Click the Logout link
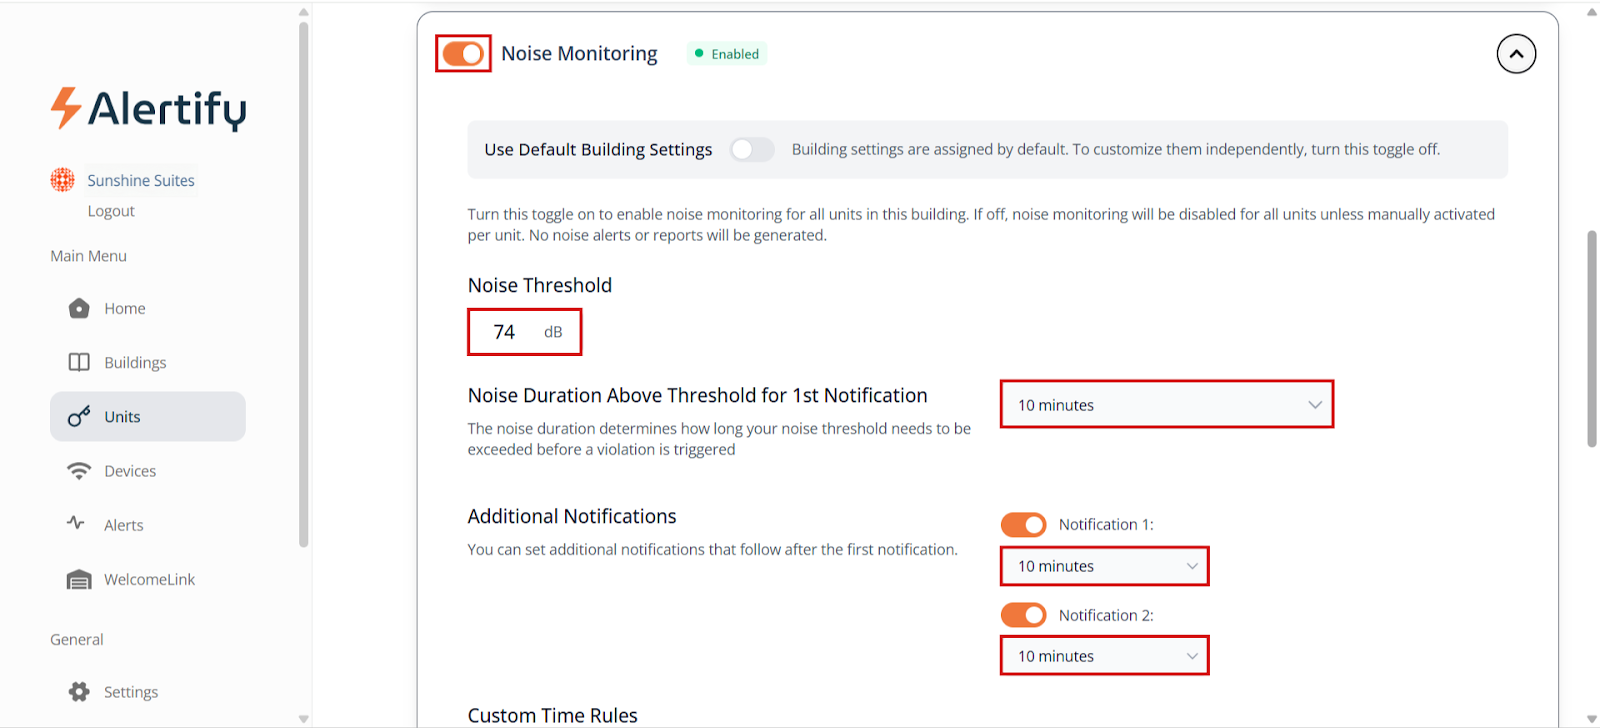1600x728 pixels. pos(111,211)
